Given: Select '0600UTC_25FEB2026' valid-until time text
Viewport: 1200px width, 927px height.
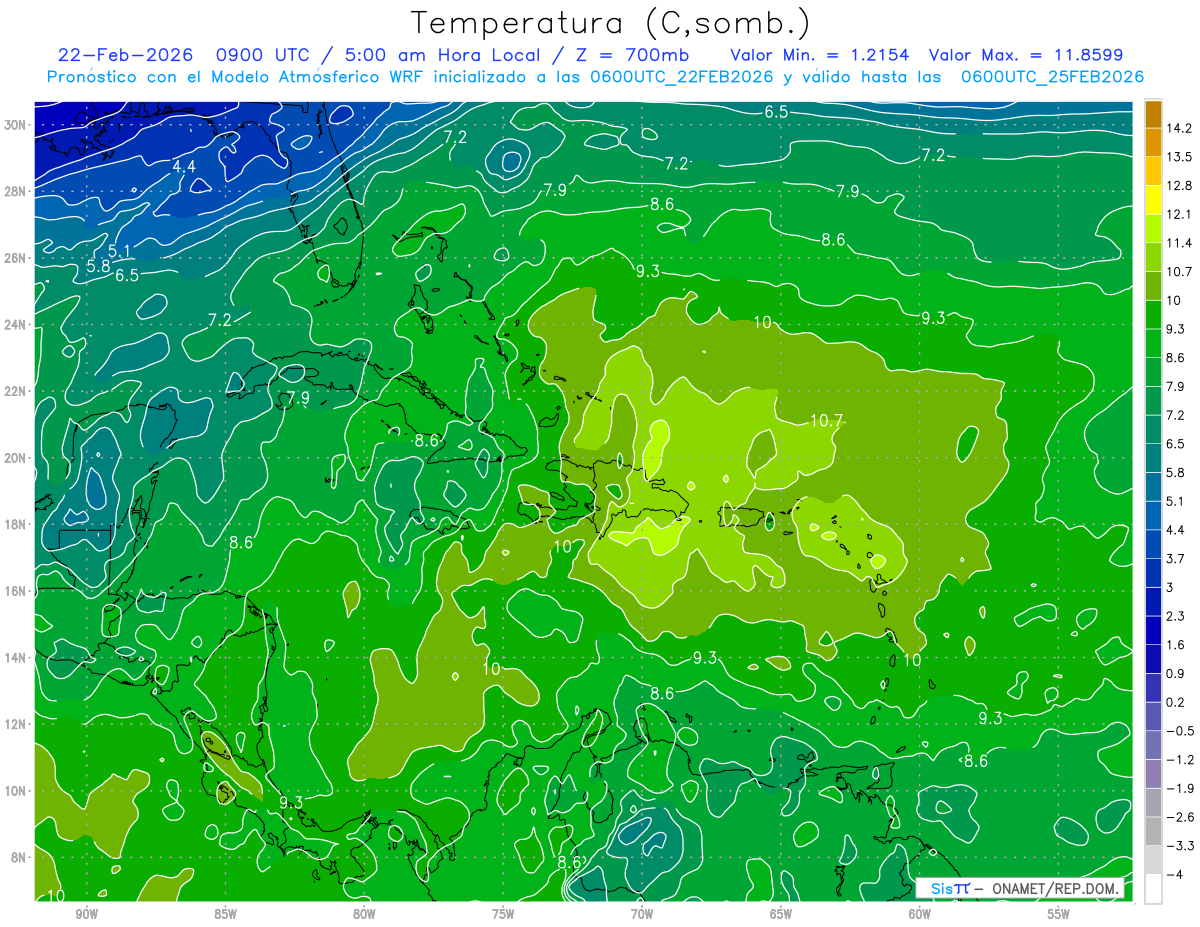Looking at the screenshot, I should (x=1052, y=77).
